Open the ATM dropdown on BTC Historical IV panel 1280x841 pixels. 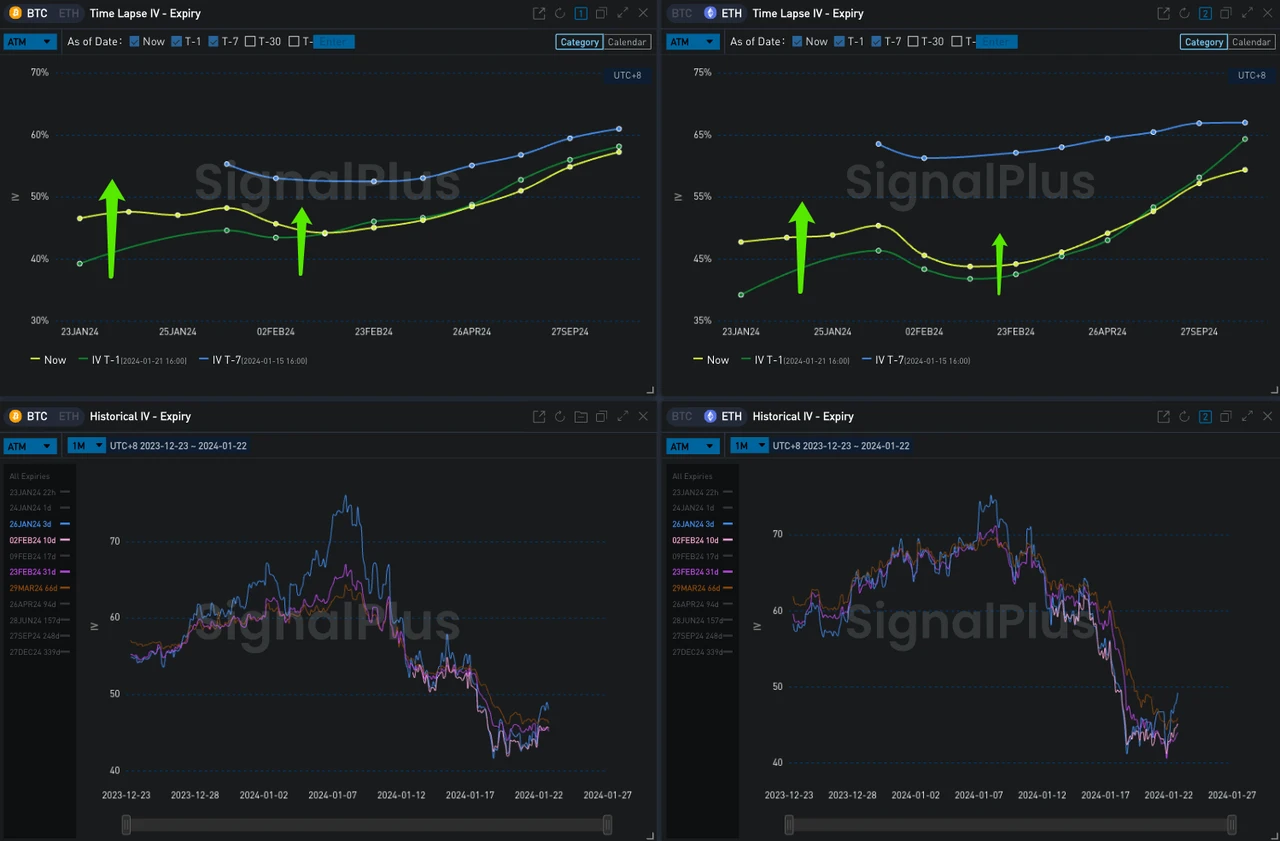[31, 446]
